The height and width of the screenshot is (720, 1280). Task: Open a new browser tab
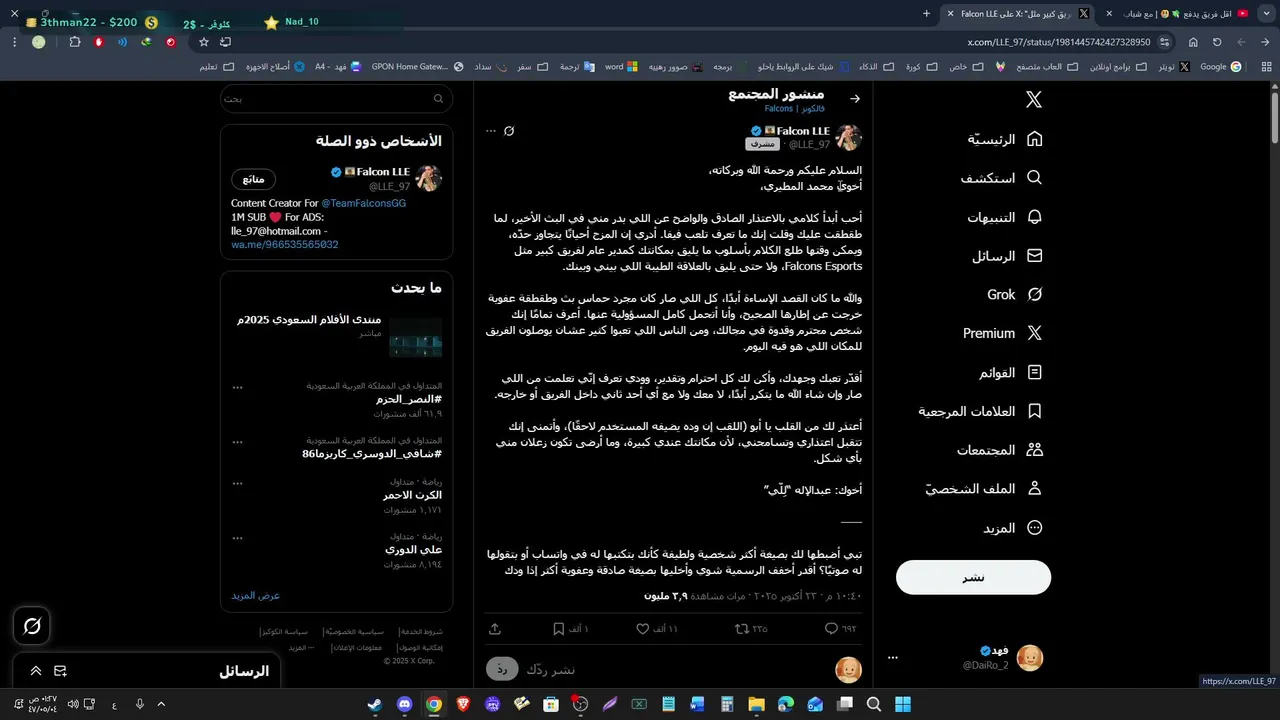[926, 14]
